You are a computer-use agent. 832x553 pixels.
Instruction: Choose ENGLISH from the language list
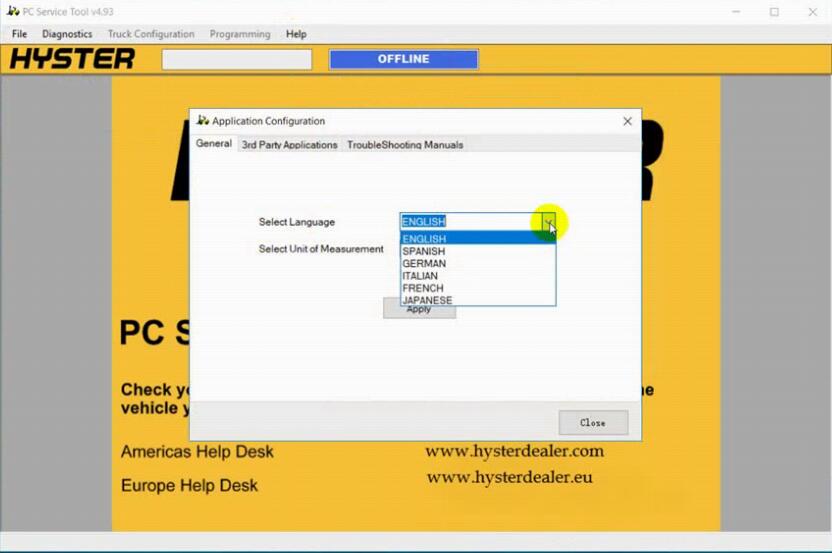[478, 238]
